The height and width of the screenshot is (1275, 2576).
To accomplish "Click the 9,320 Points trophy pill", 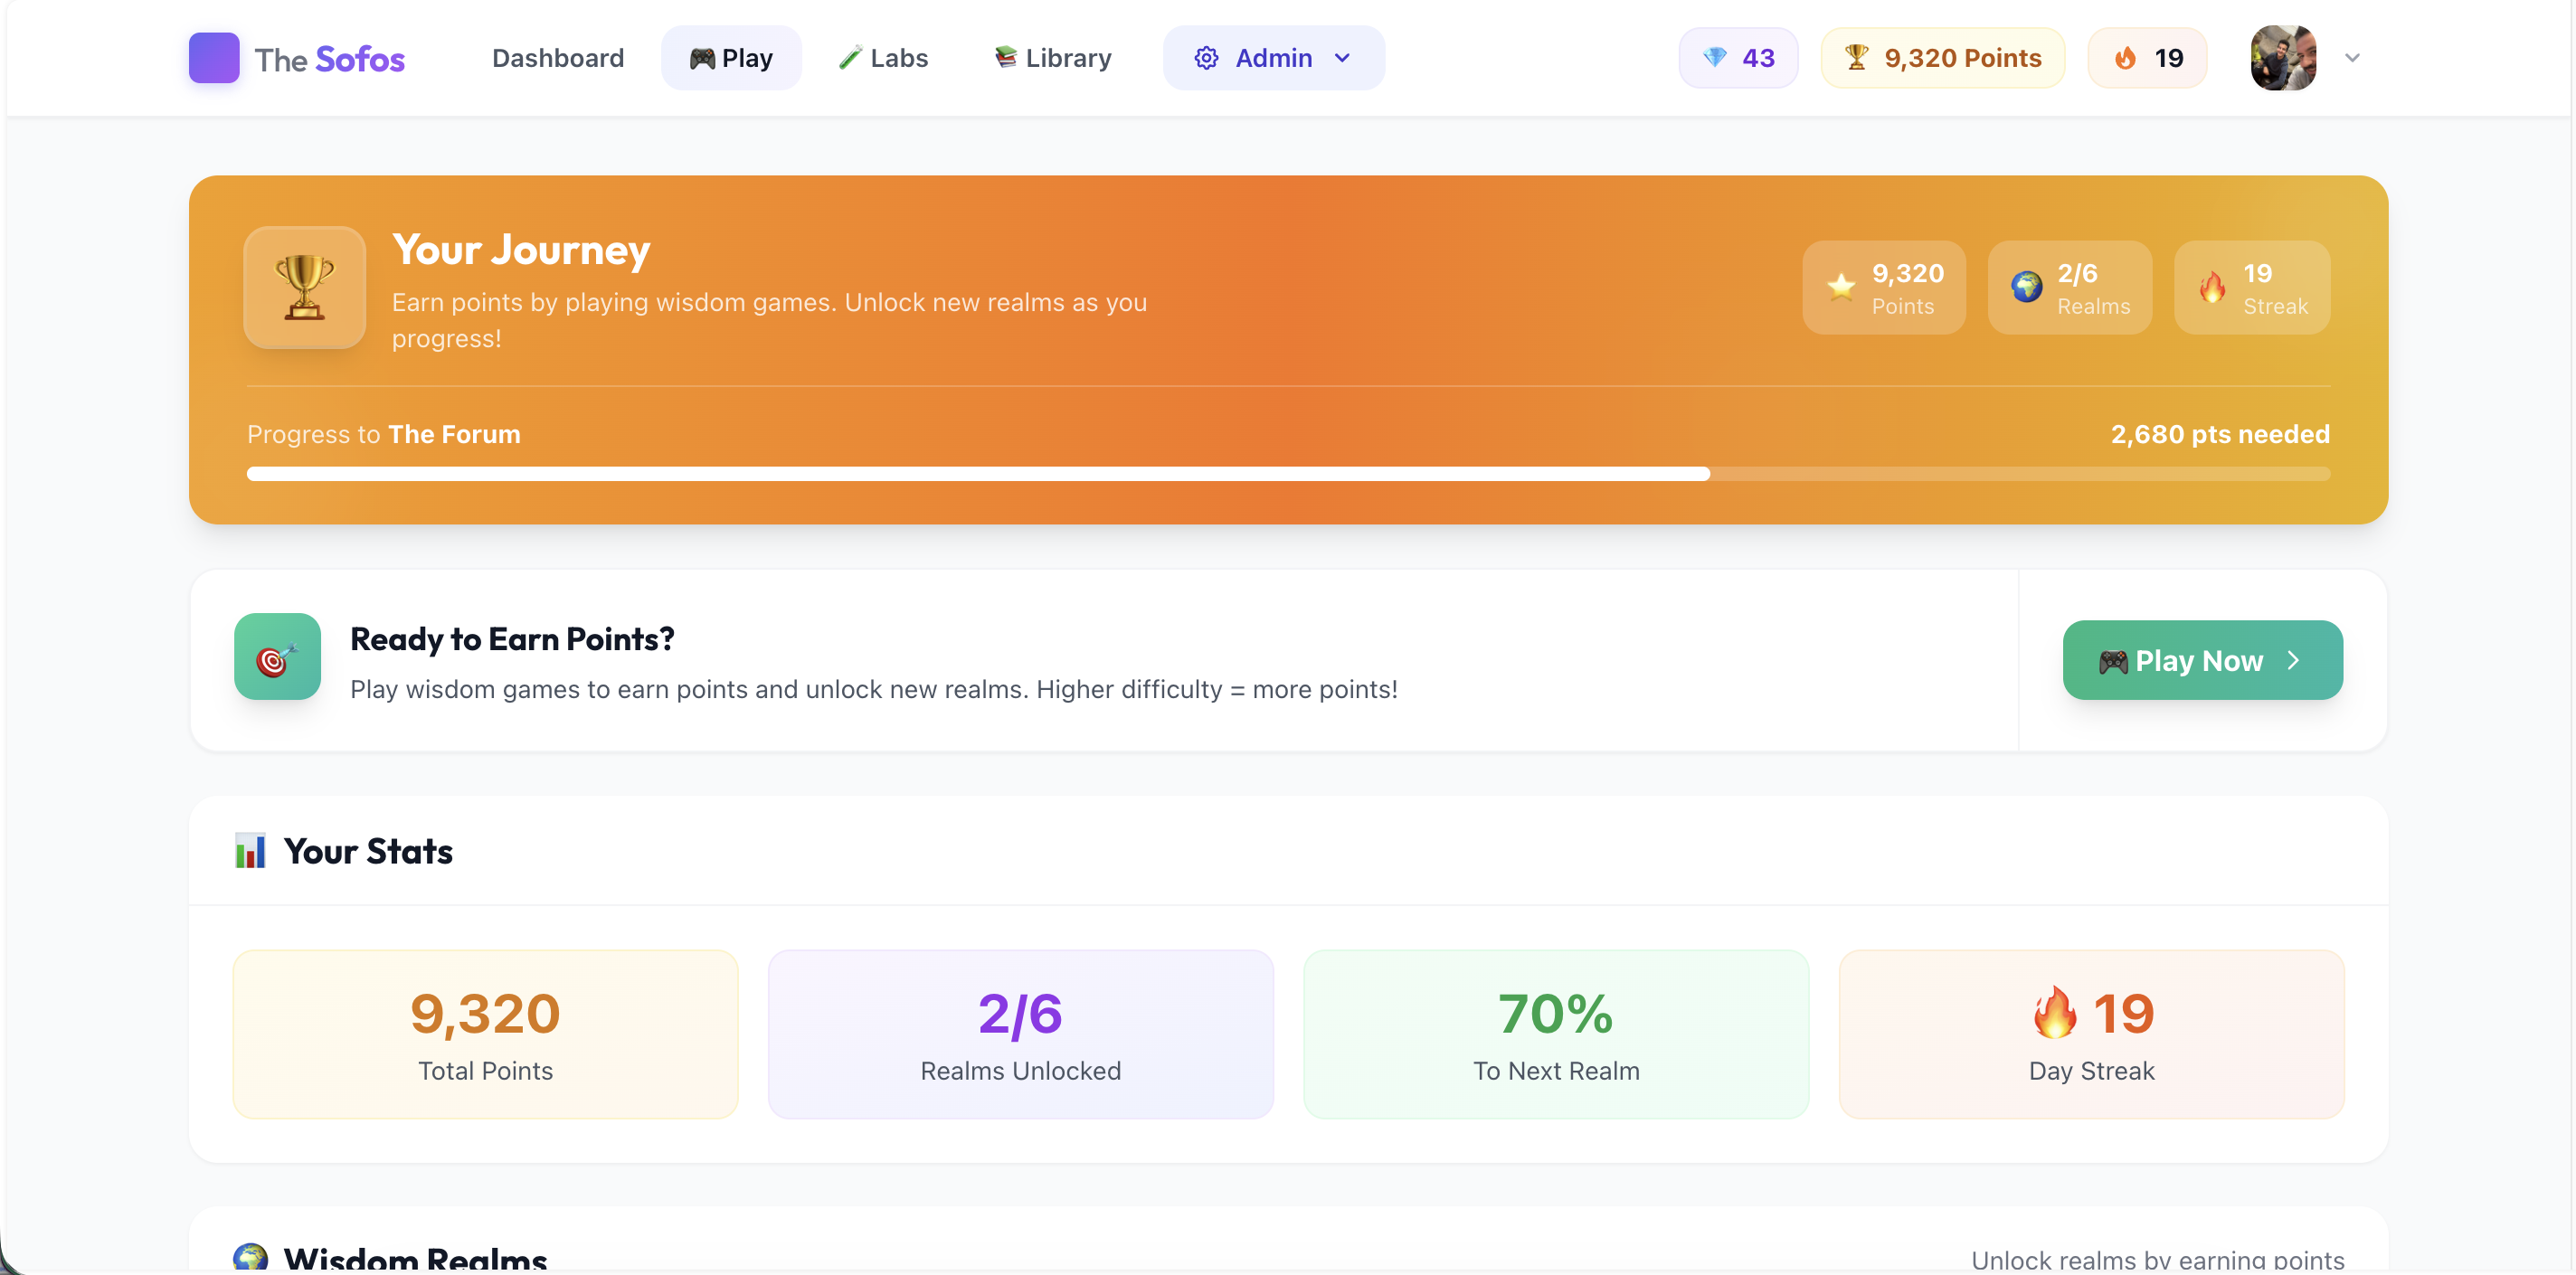I will pyautogui.click(x=1942, y=58).
